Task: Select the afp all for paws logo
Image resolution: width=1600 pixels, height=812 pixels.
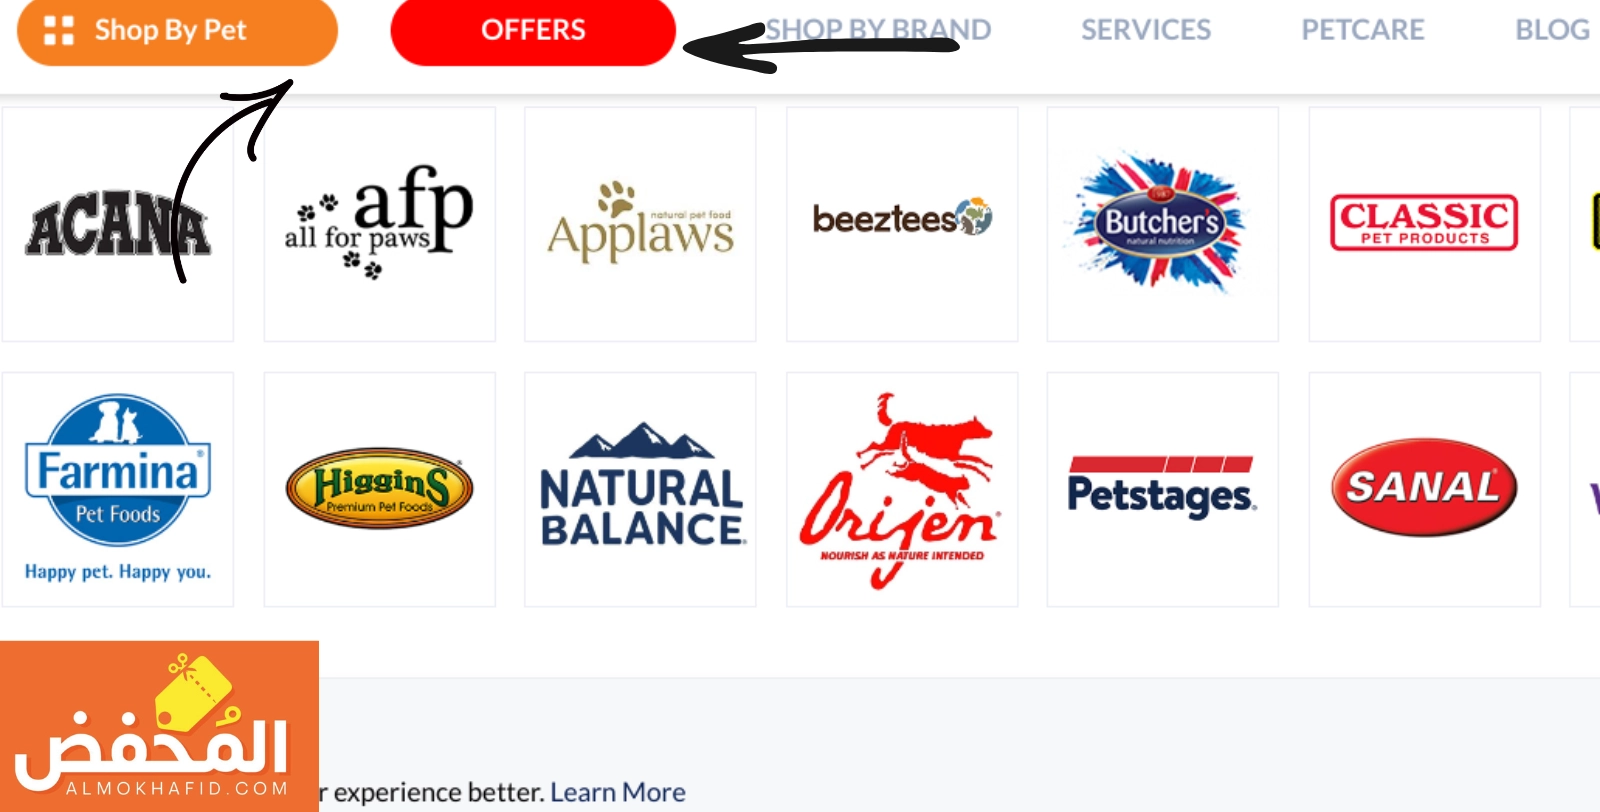Action: pos(380,225)
